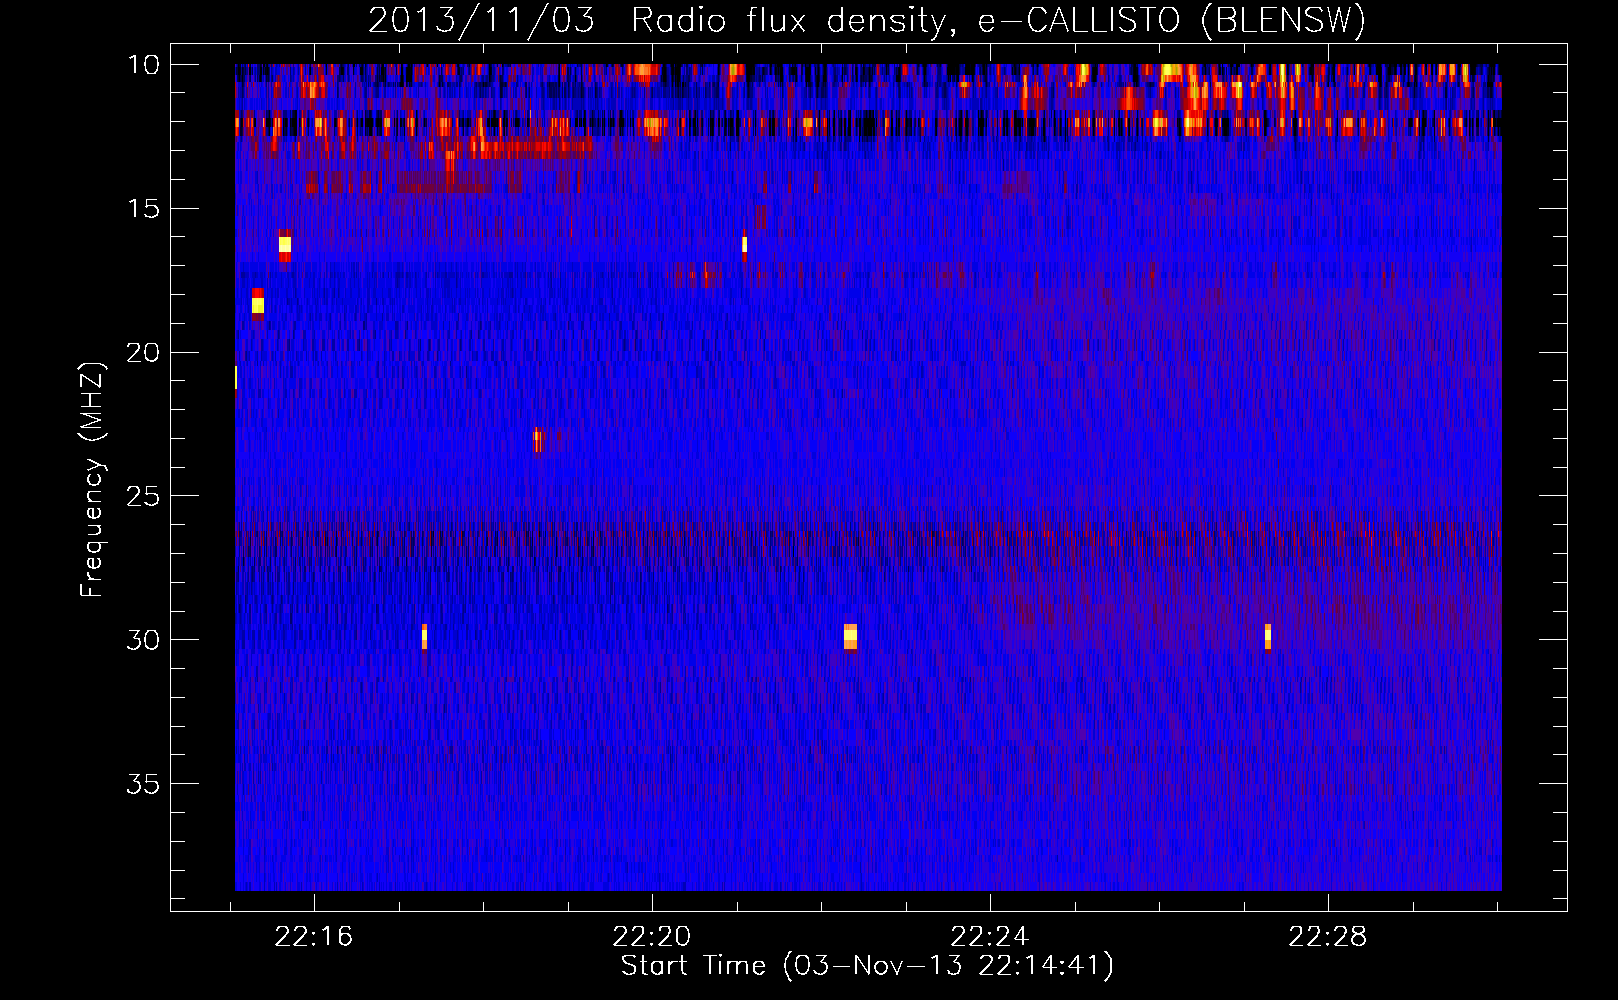
Task: Click the 22:16 time axis label
Action: point(314,937)
